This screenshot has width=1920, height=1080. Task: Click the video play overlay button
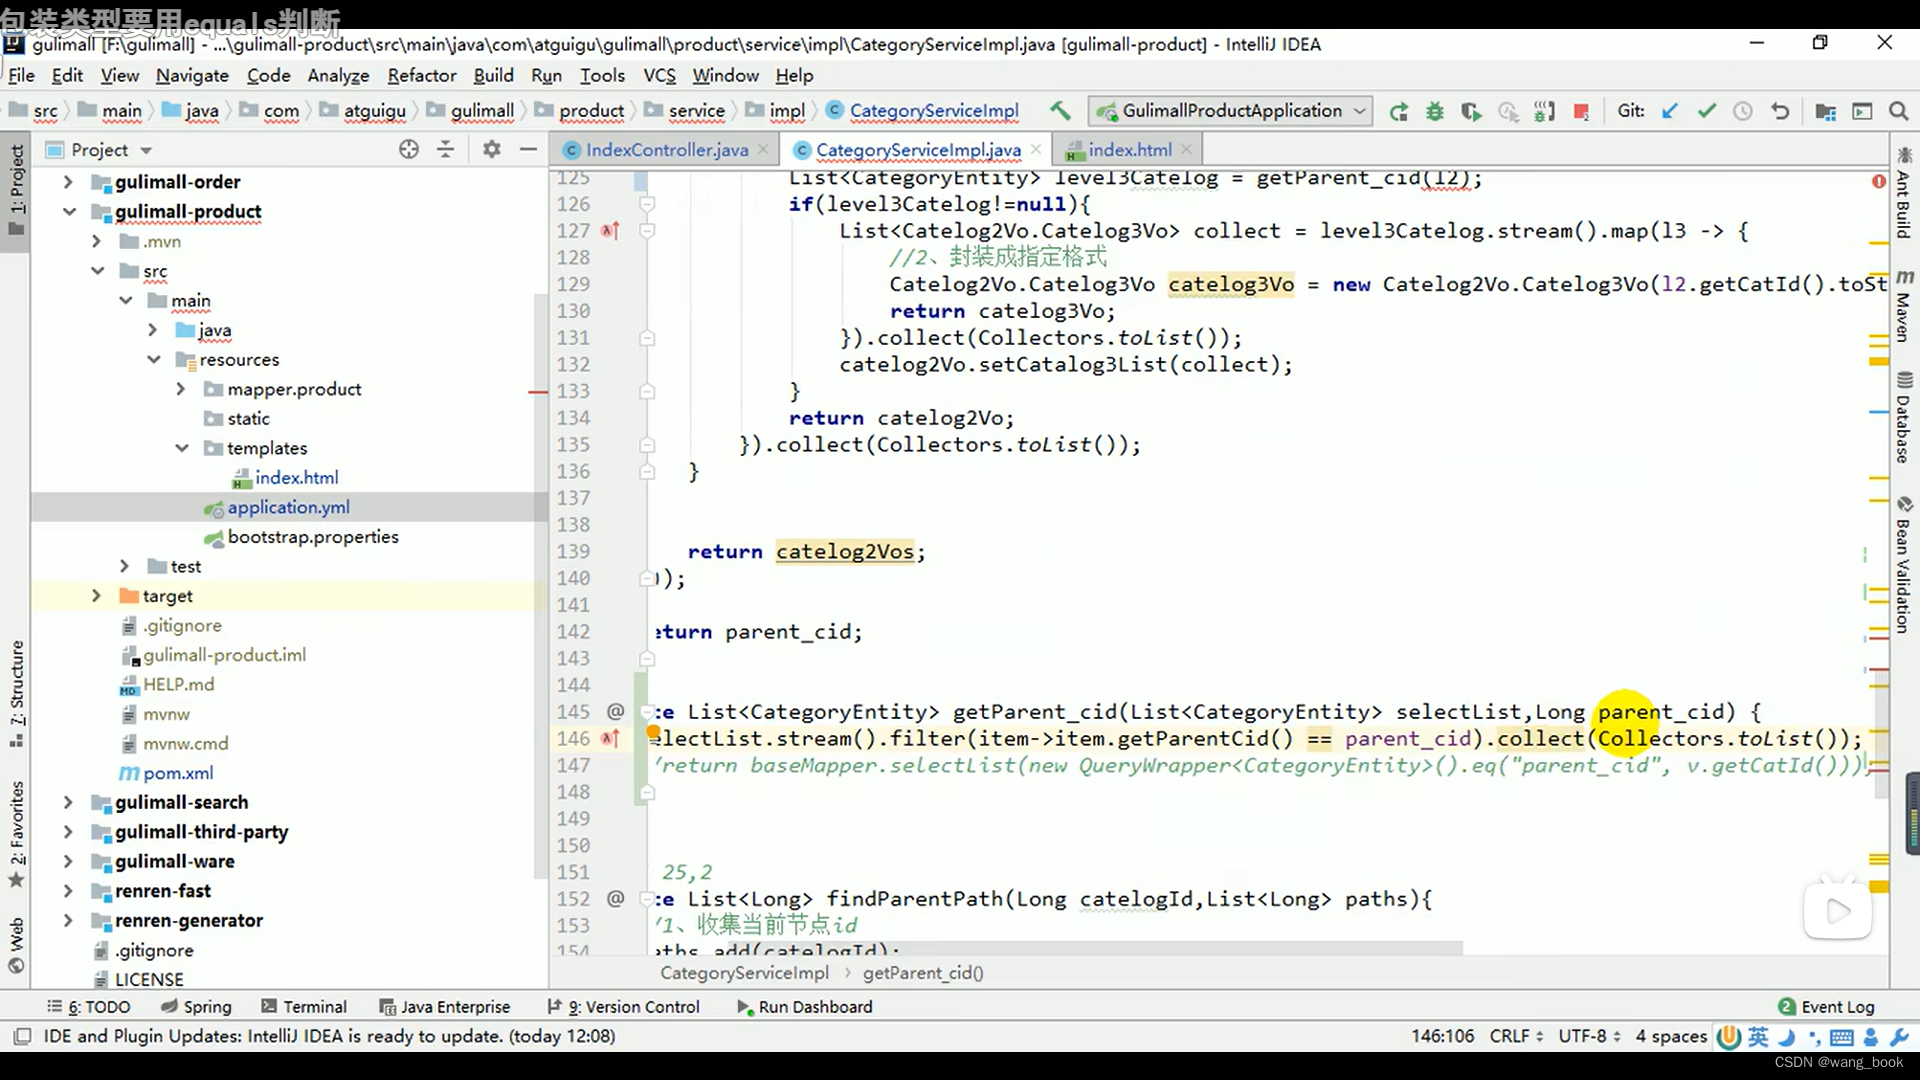tap(1838, 911)
